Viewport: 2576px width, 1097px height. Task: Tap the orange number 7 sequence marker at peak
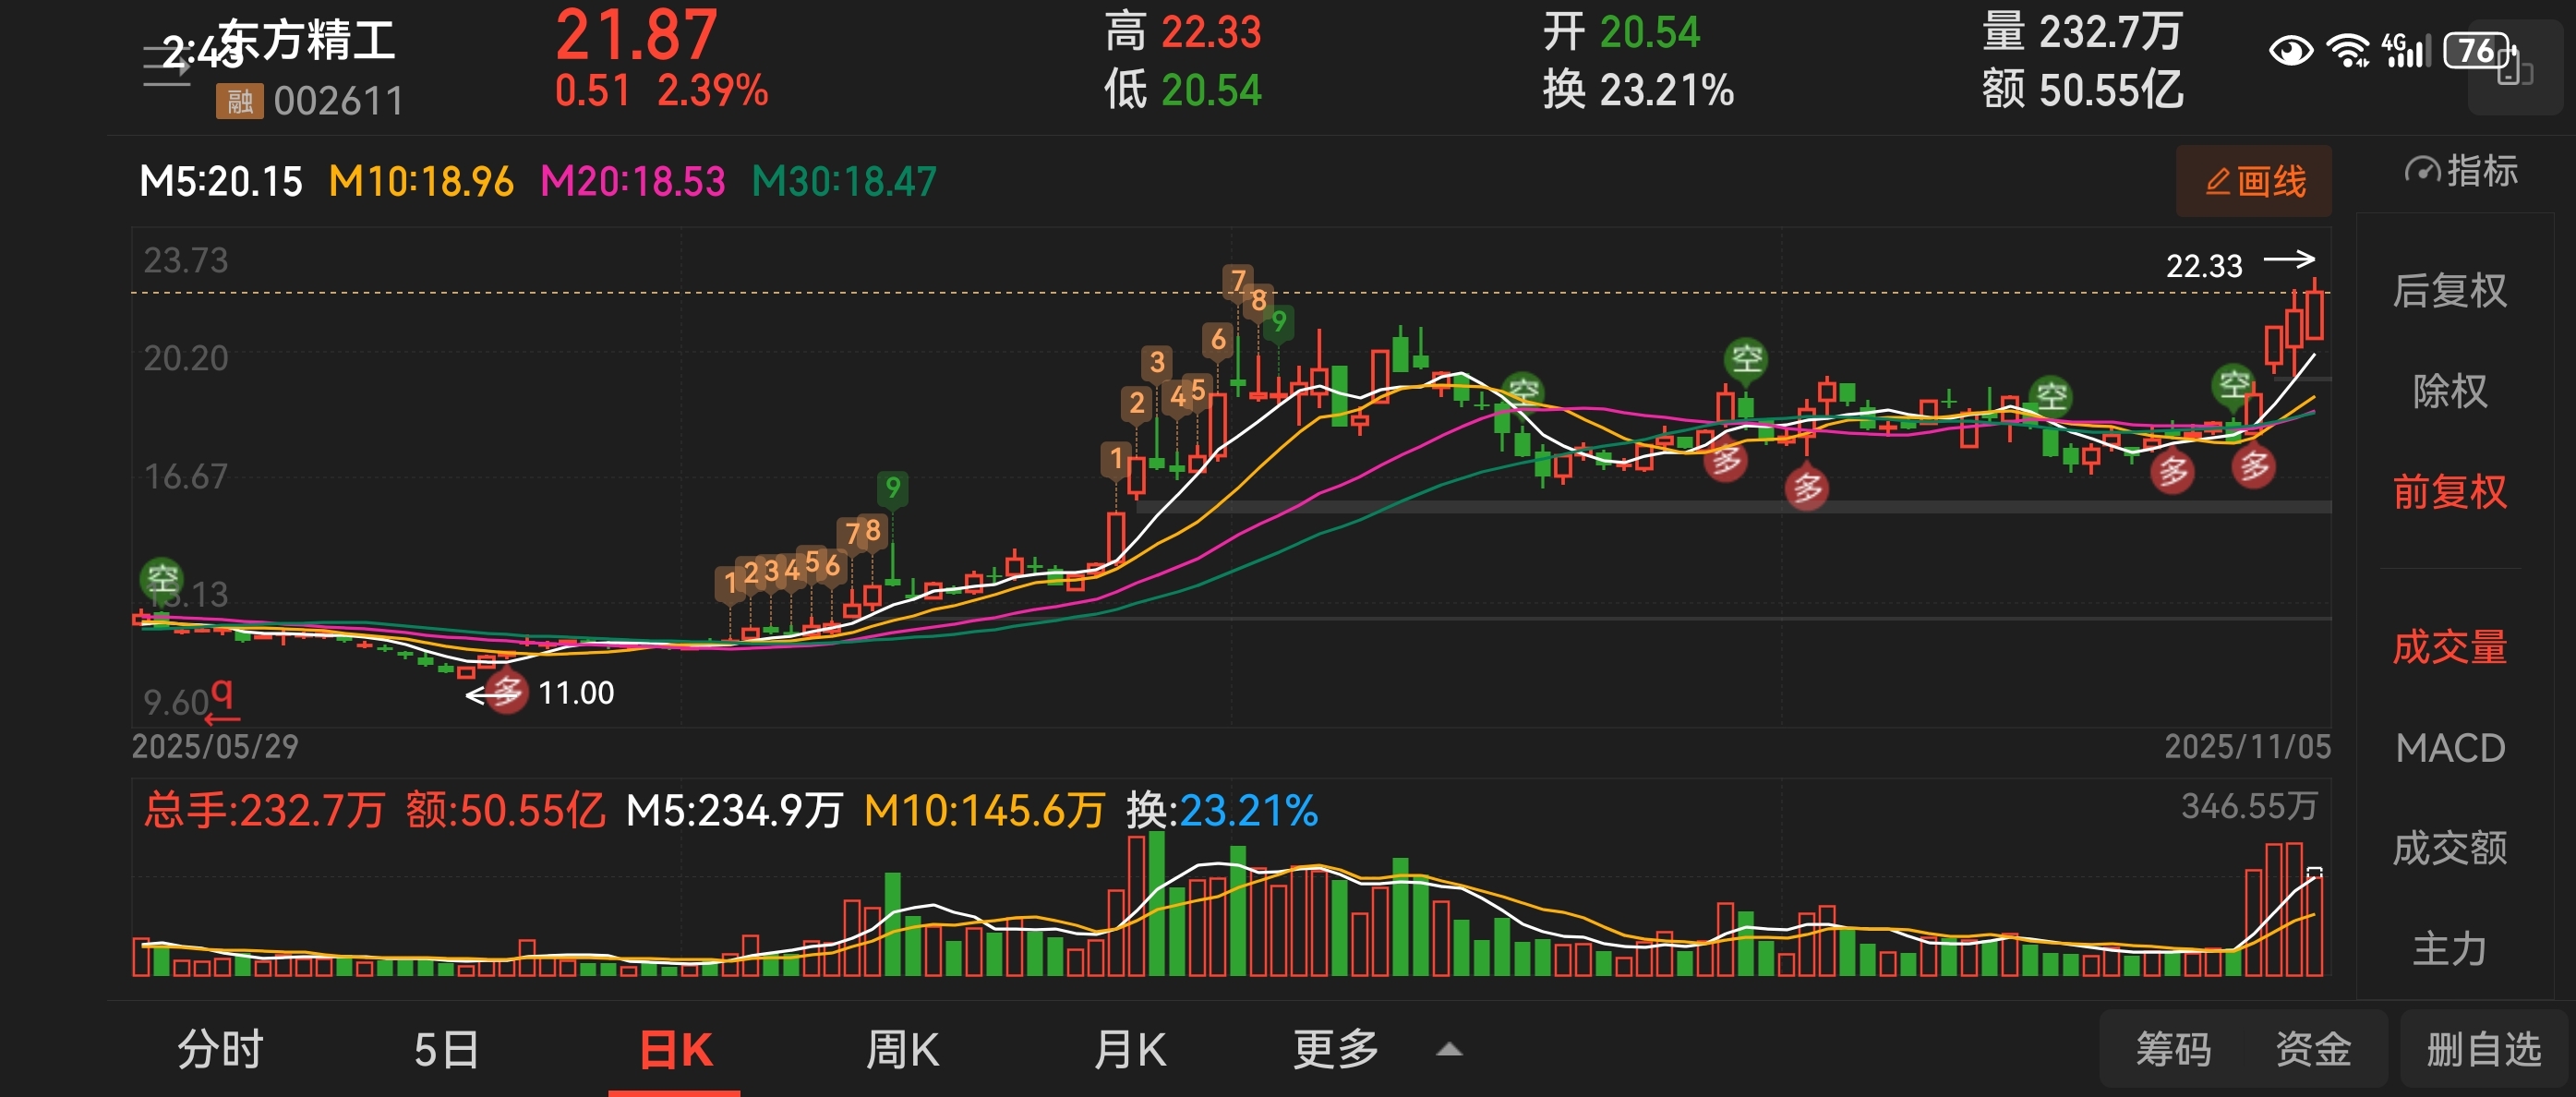click(x=1237, y=281)
